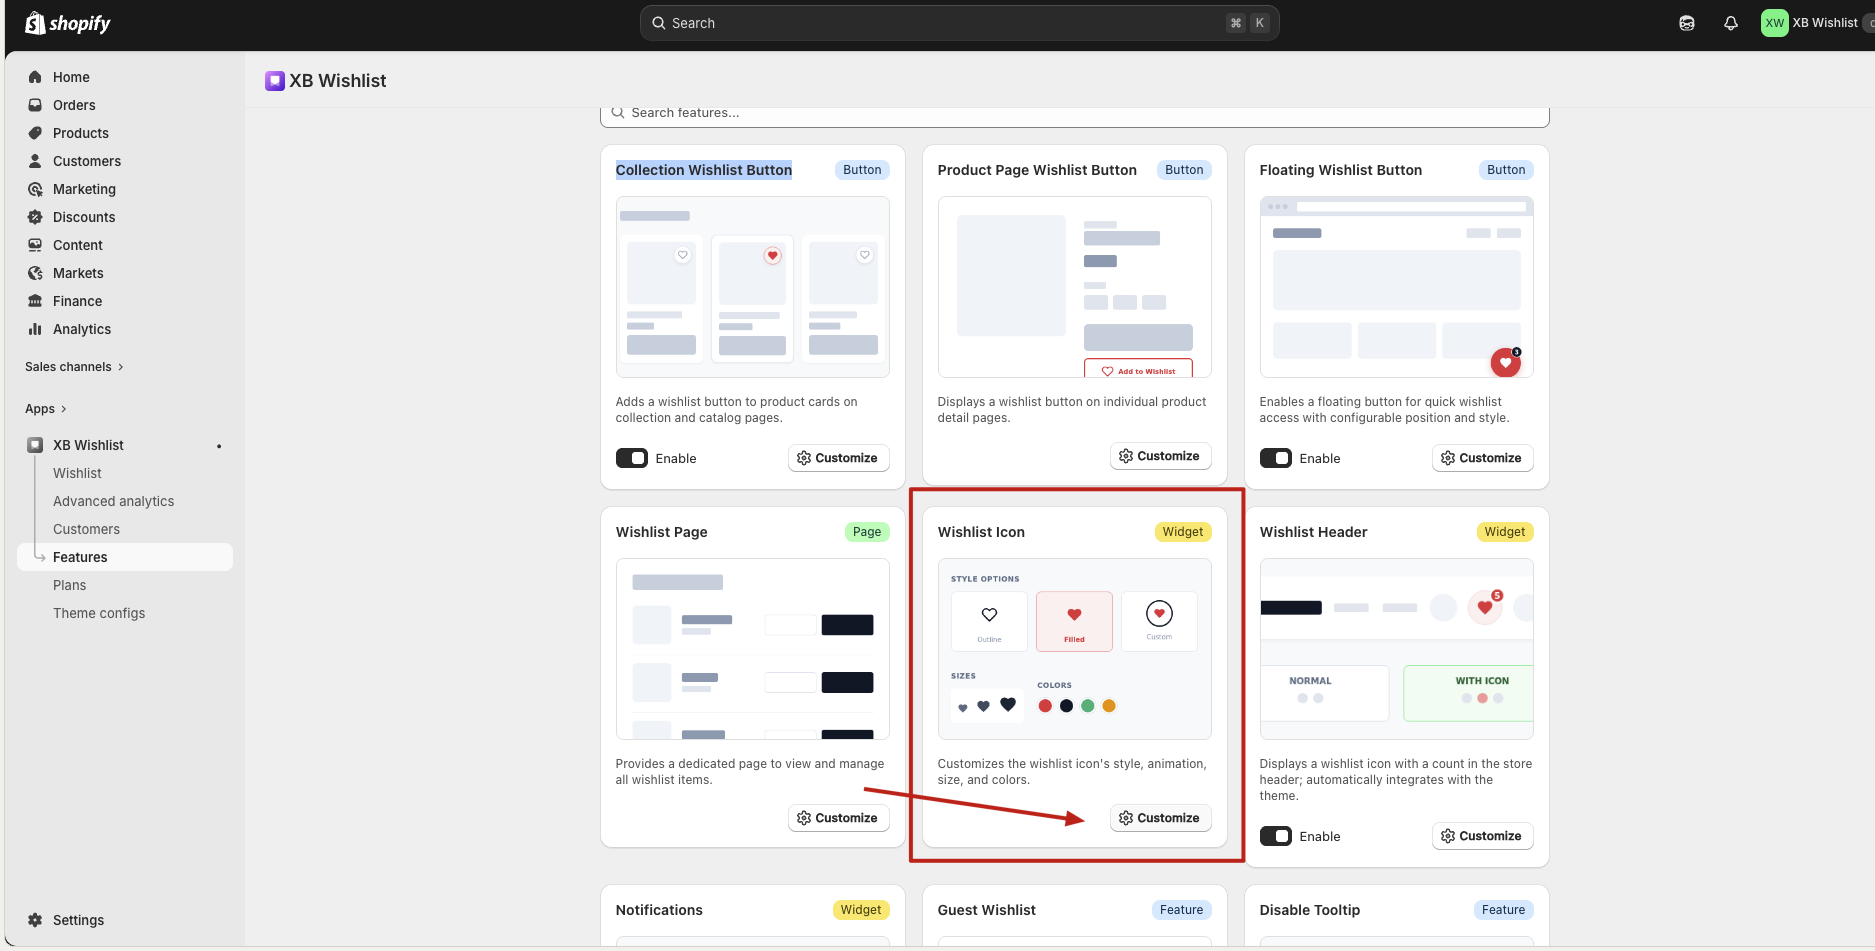This screenshot has height=951, width=1875.
Task: Open the main Customers person icon
Action: pyautogui.click(x=35, y=161)
